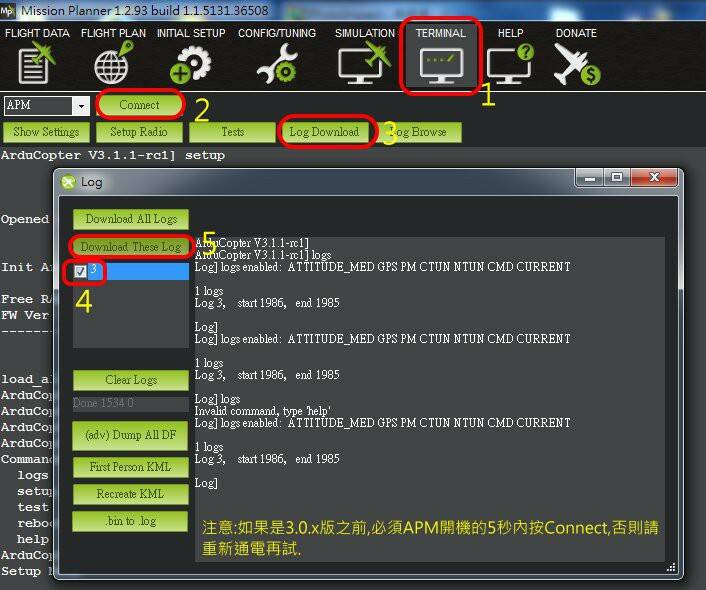706x590 pixels.
Task: Toggle checkbox for log 3
Action: pos(80,271)
